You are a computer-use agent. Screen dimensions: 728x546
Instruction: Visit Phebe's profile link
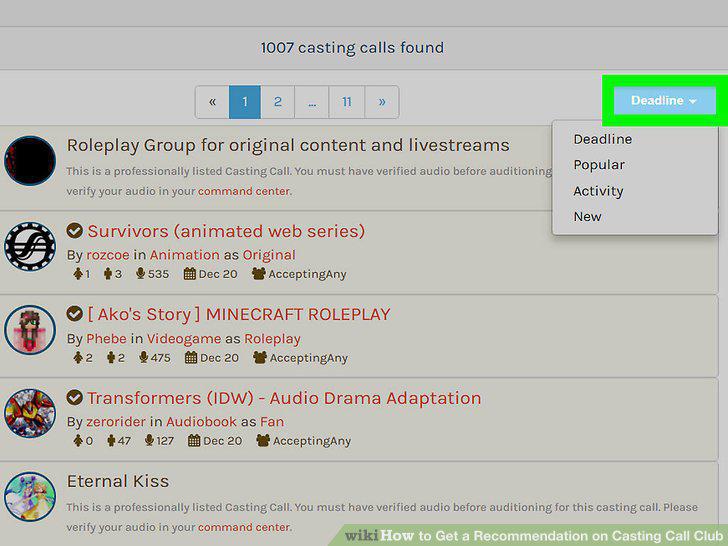pyautogui.click(x=106, y=338)
